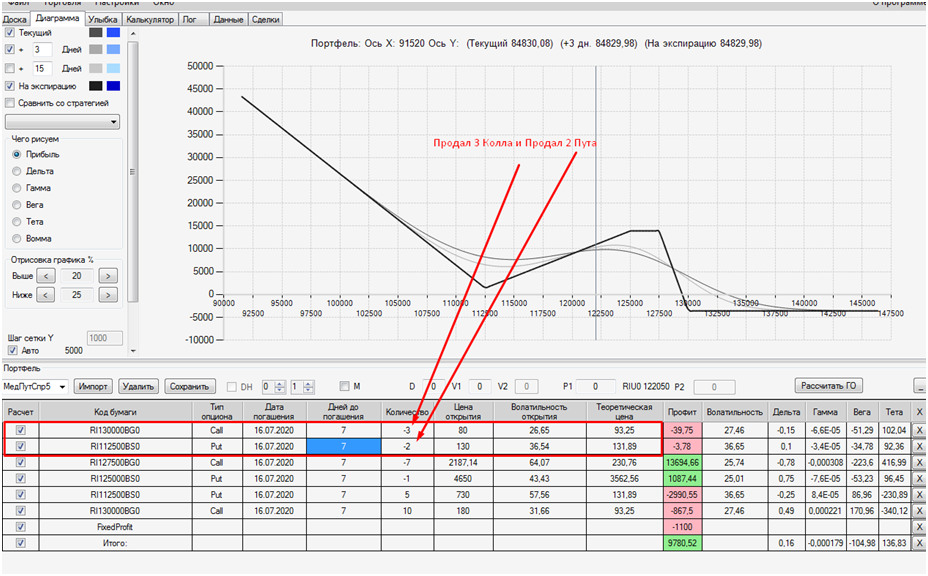Screen dimensions: 928x576
Task: Toggle the Сравнить со стратегией checkbox
Action: [10, 103]
